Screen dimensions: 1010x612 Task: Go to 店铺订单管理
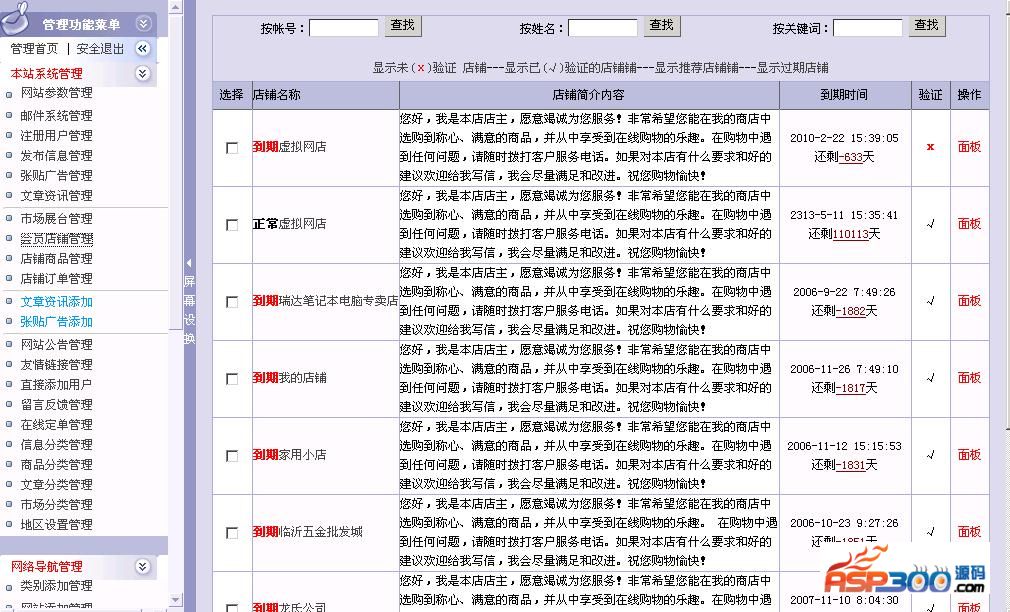point(56,279)
